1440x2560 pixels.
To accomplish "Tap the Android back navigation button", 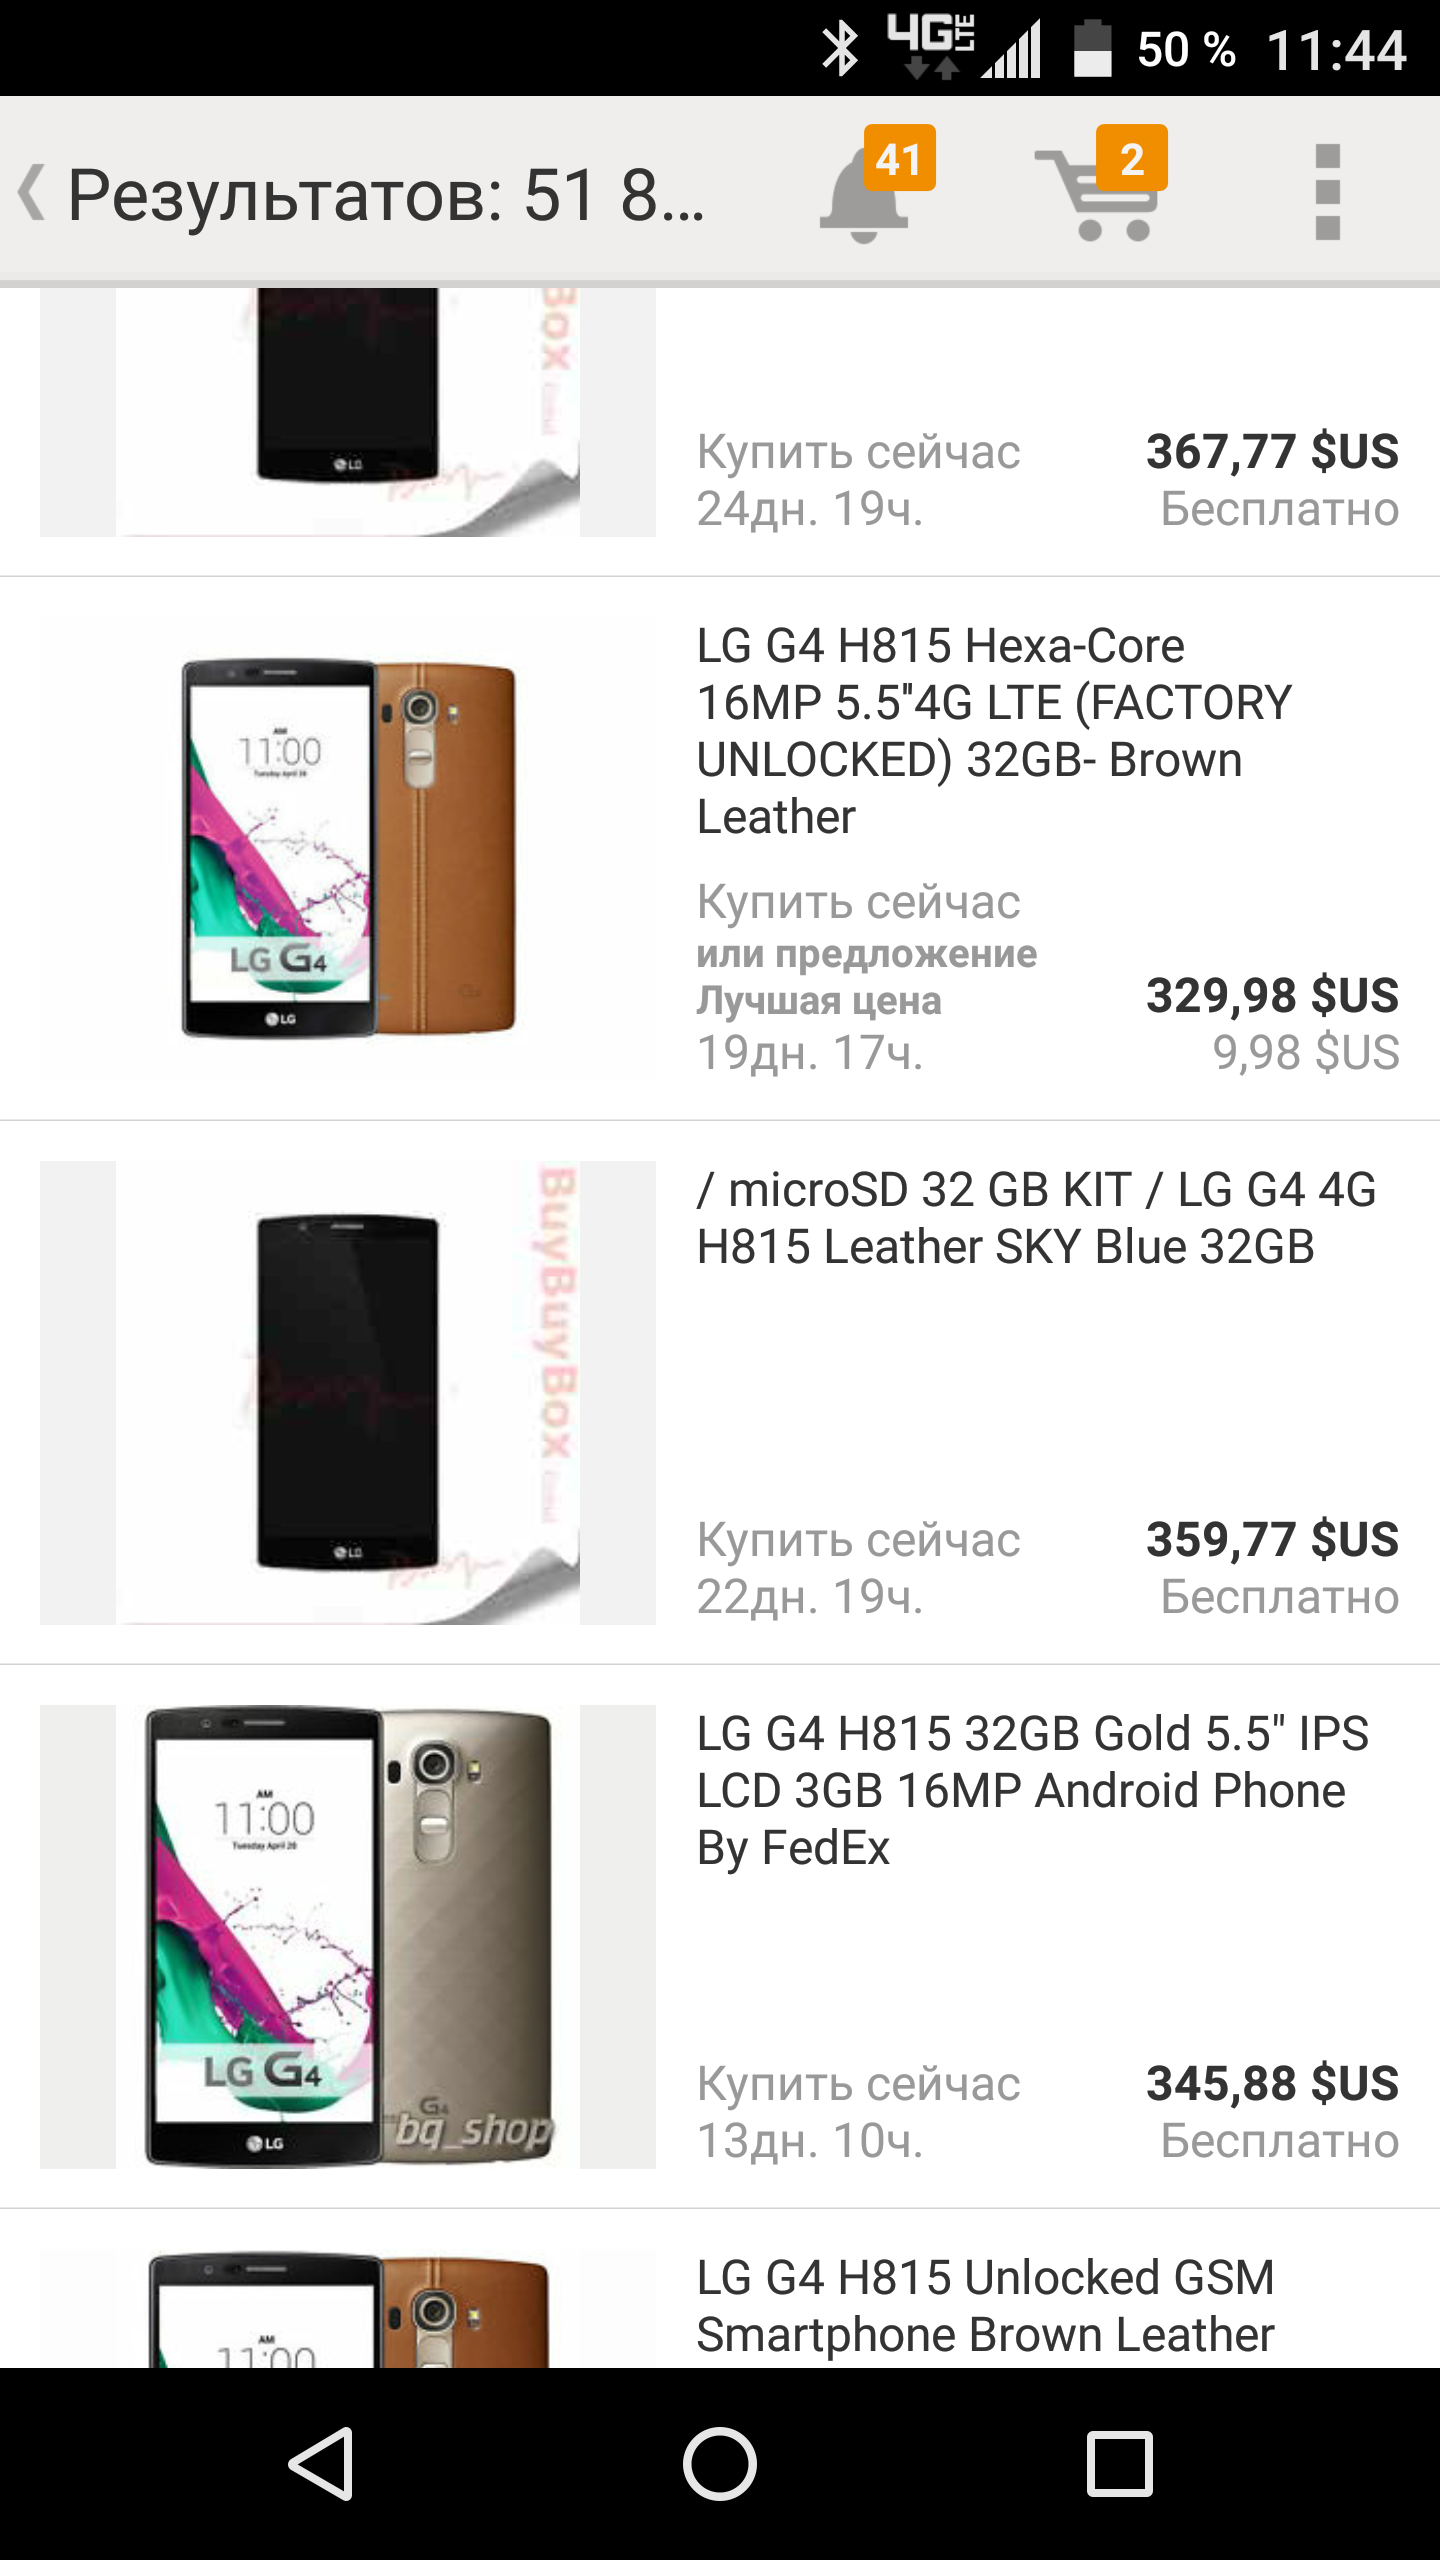I will pos(322,2463).
